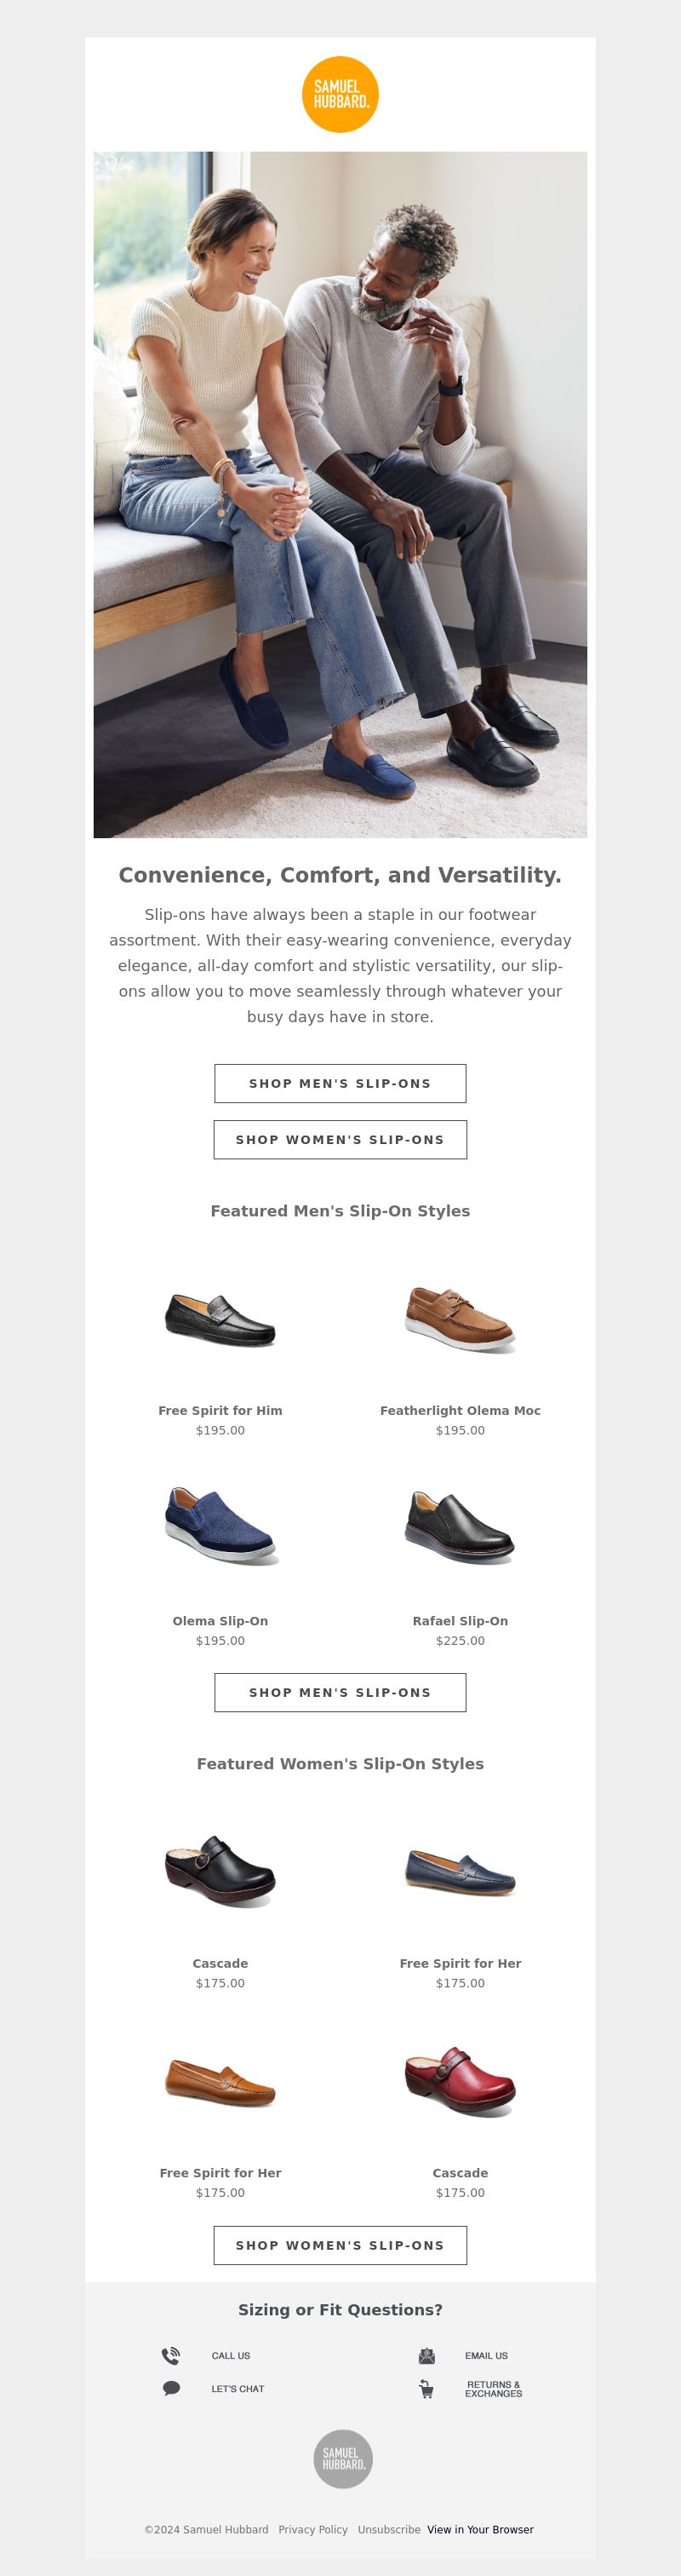Click the first Shop Men's Slip-Ons button
Viewport: 681px width, 2576px height.
click(x=340, y=1083)
